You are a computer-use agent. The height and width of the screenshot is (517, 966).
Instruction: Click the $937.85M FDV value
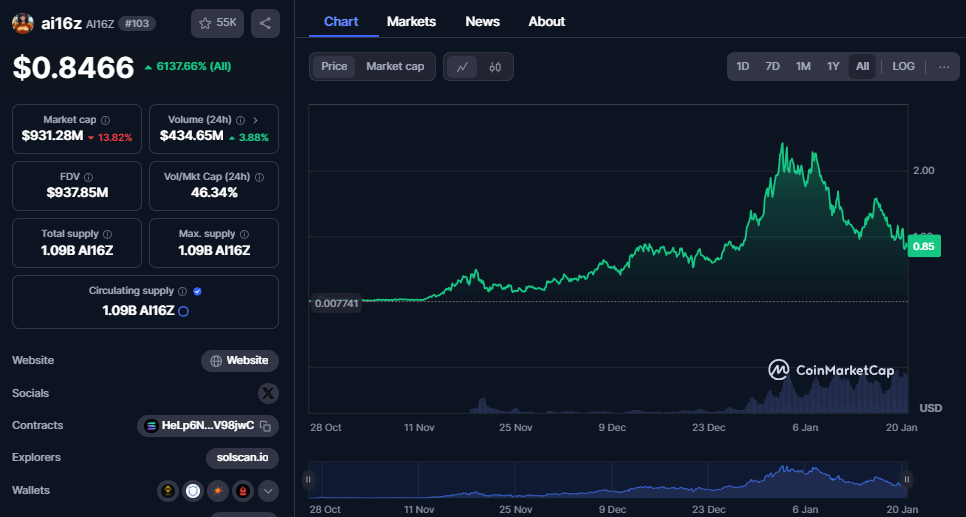[x=77, y=193]
